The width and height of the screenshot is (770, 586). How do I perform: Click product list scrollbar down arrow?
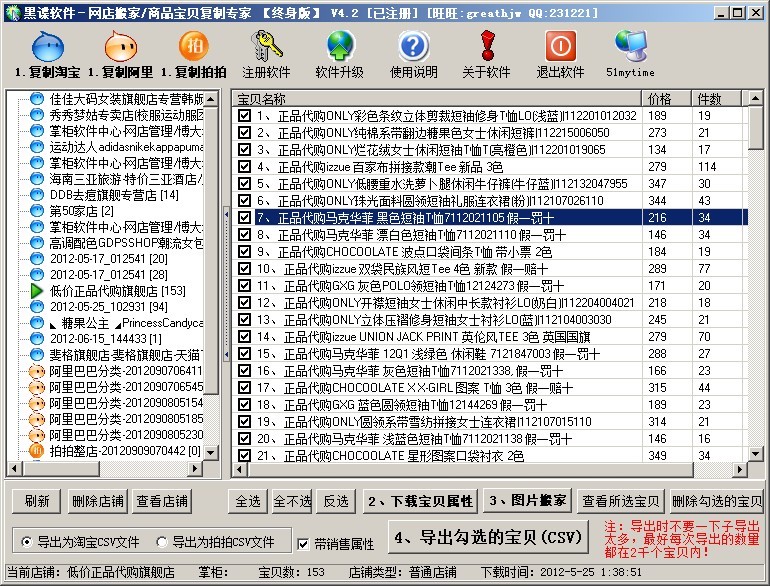756,453
